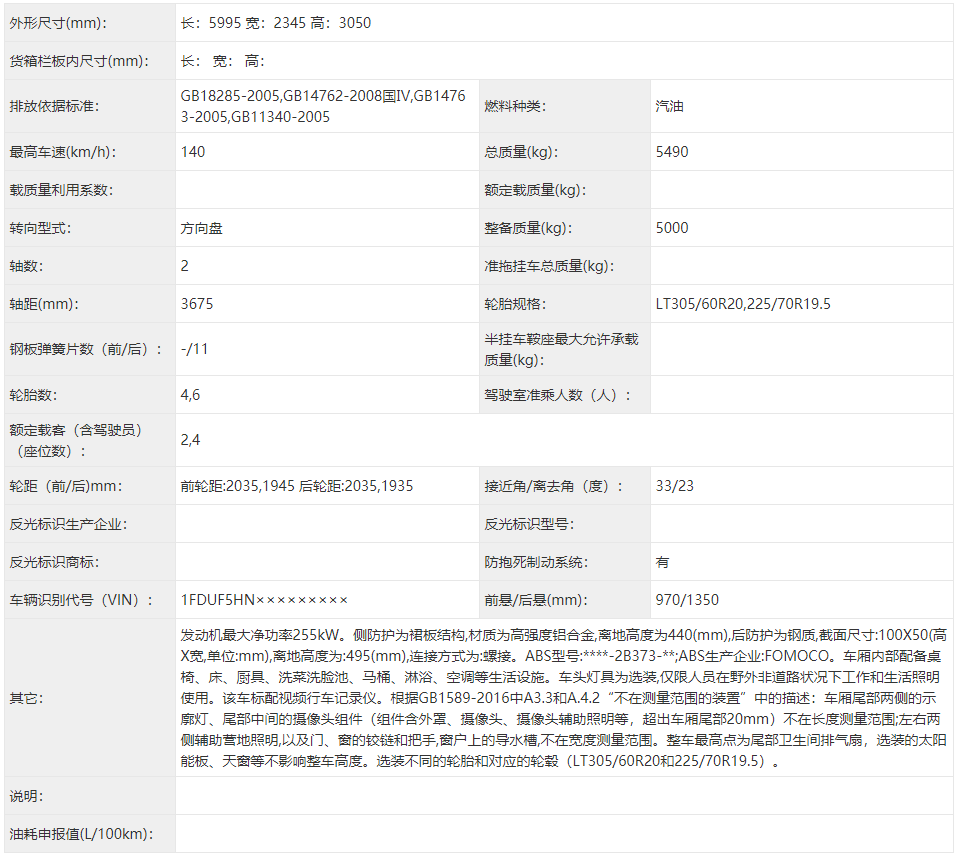This screenshot has width=960, height=859.
Task: Click the 防抱死制动系统 label
Action: (x=536, y=563)
